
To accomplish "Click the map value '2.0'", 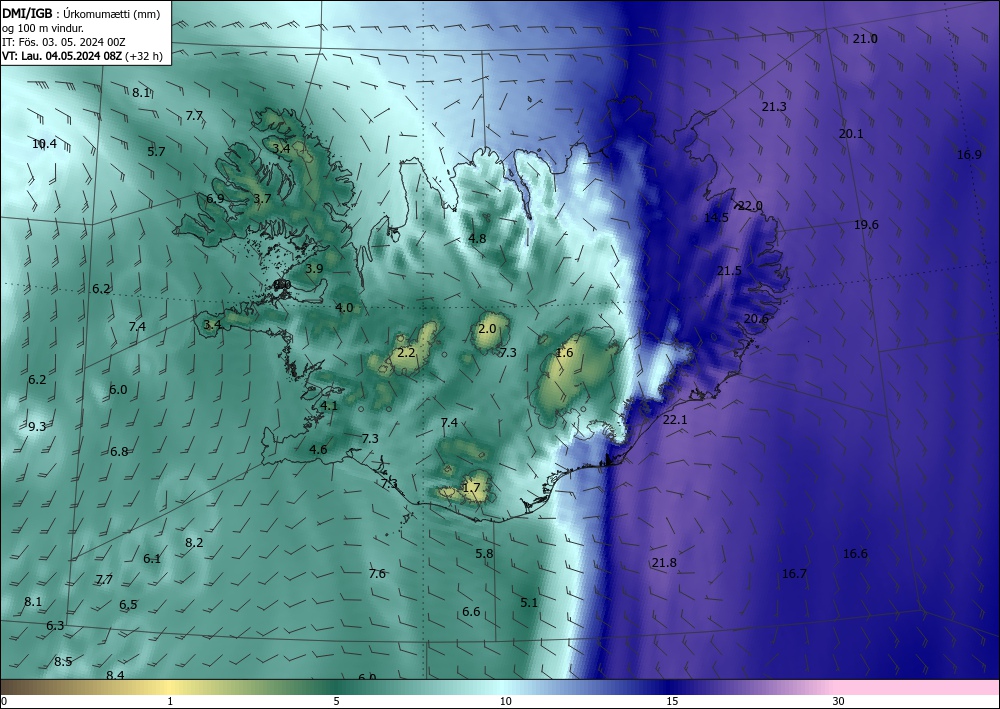I will 487,329.
